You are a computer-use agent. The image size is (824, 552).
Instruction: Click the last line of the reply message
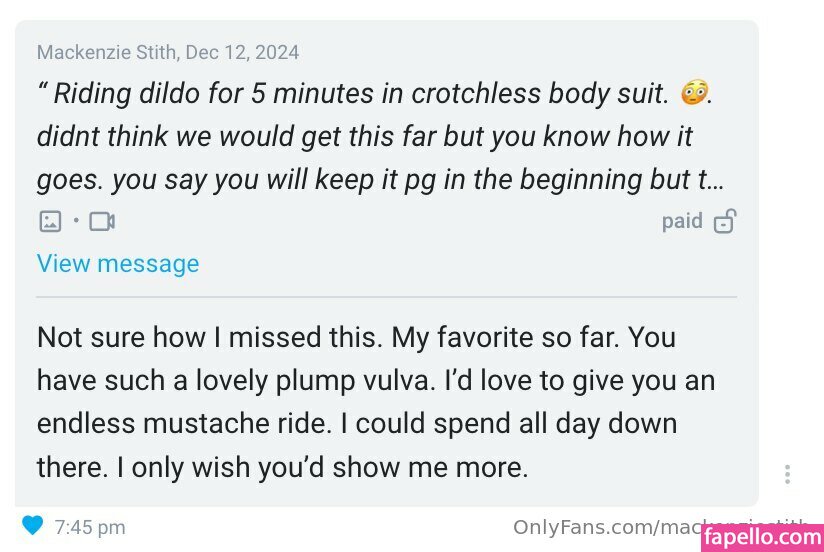click(x=282, y=467)
